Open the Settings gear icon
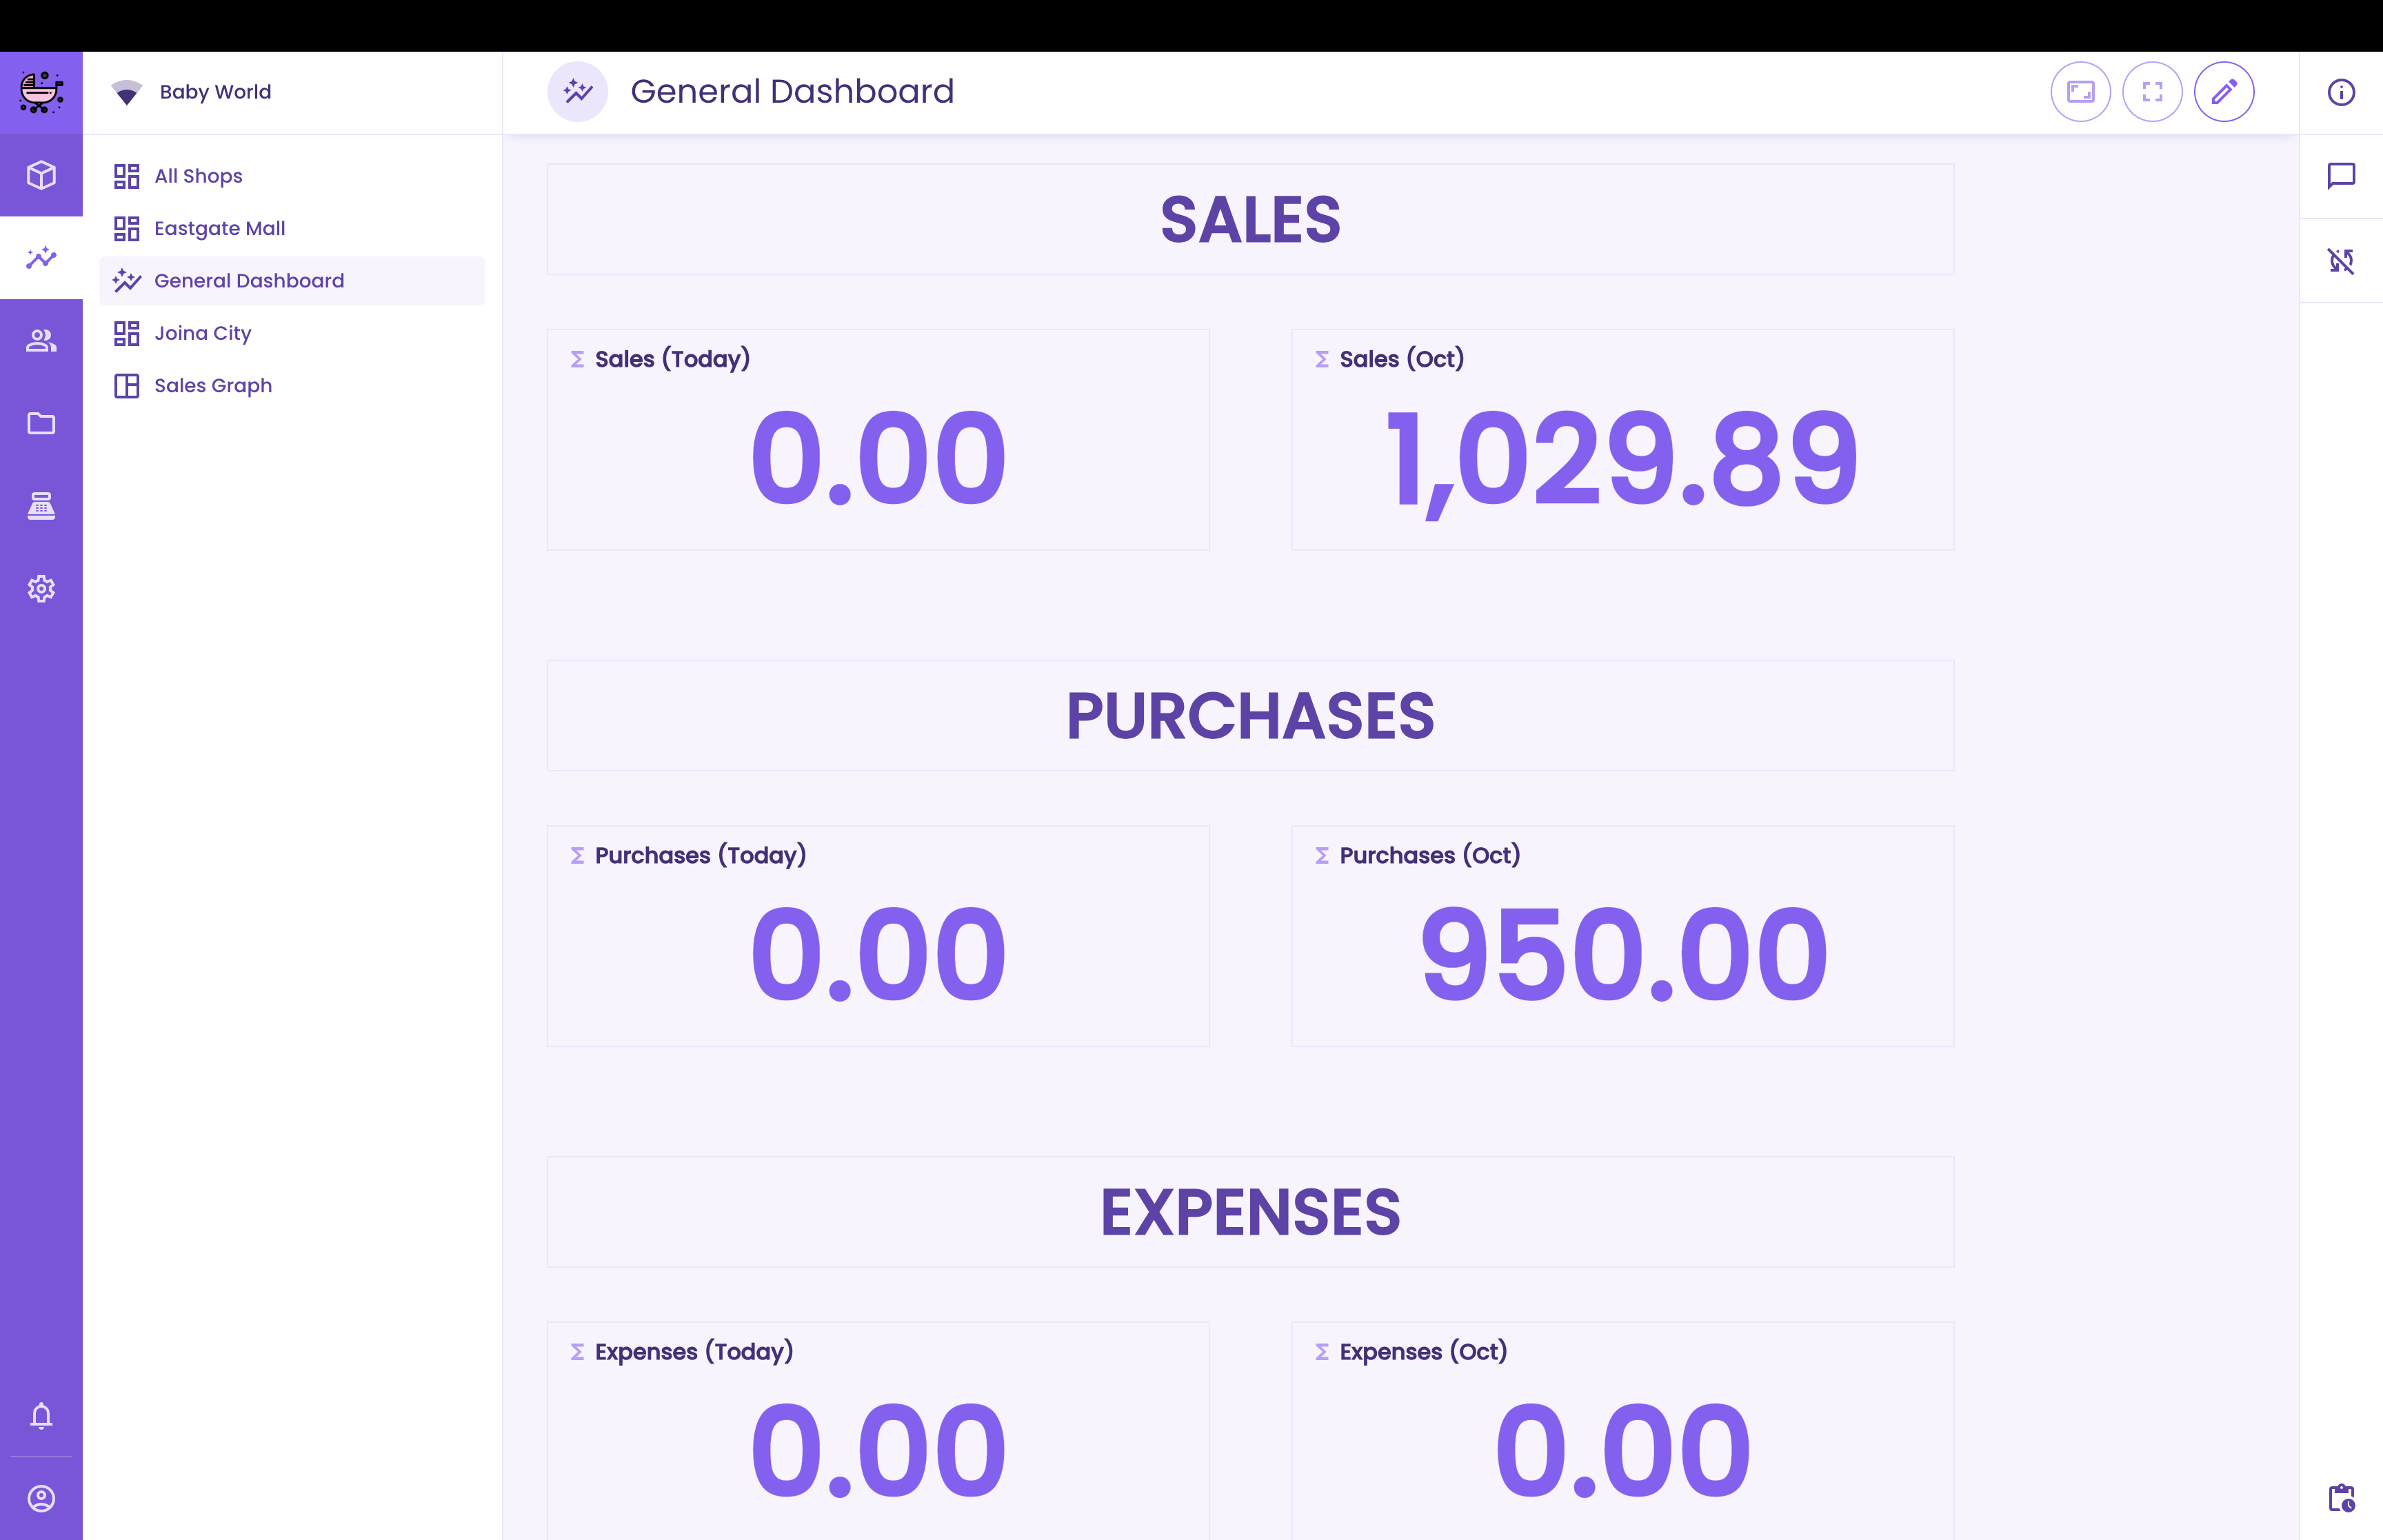 (41, 589)
